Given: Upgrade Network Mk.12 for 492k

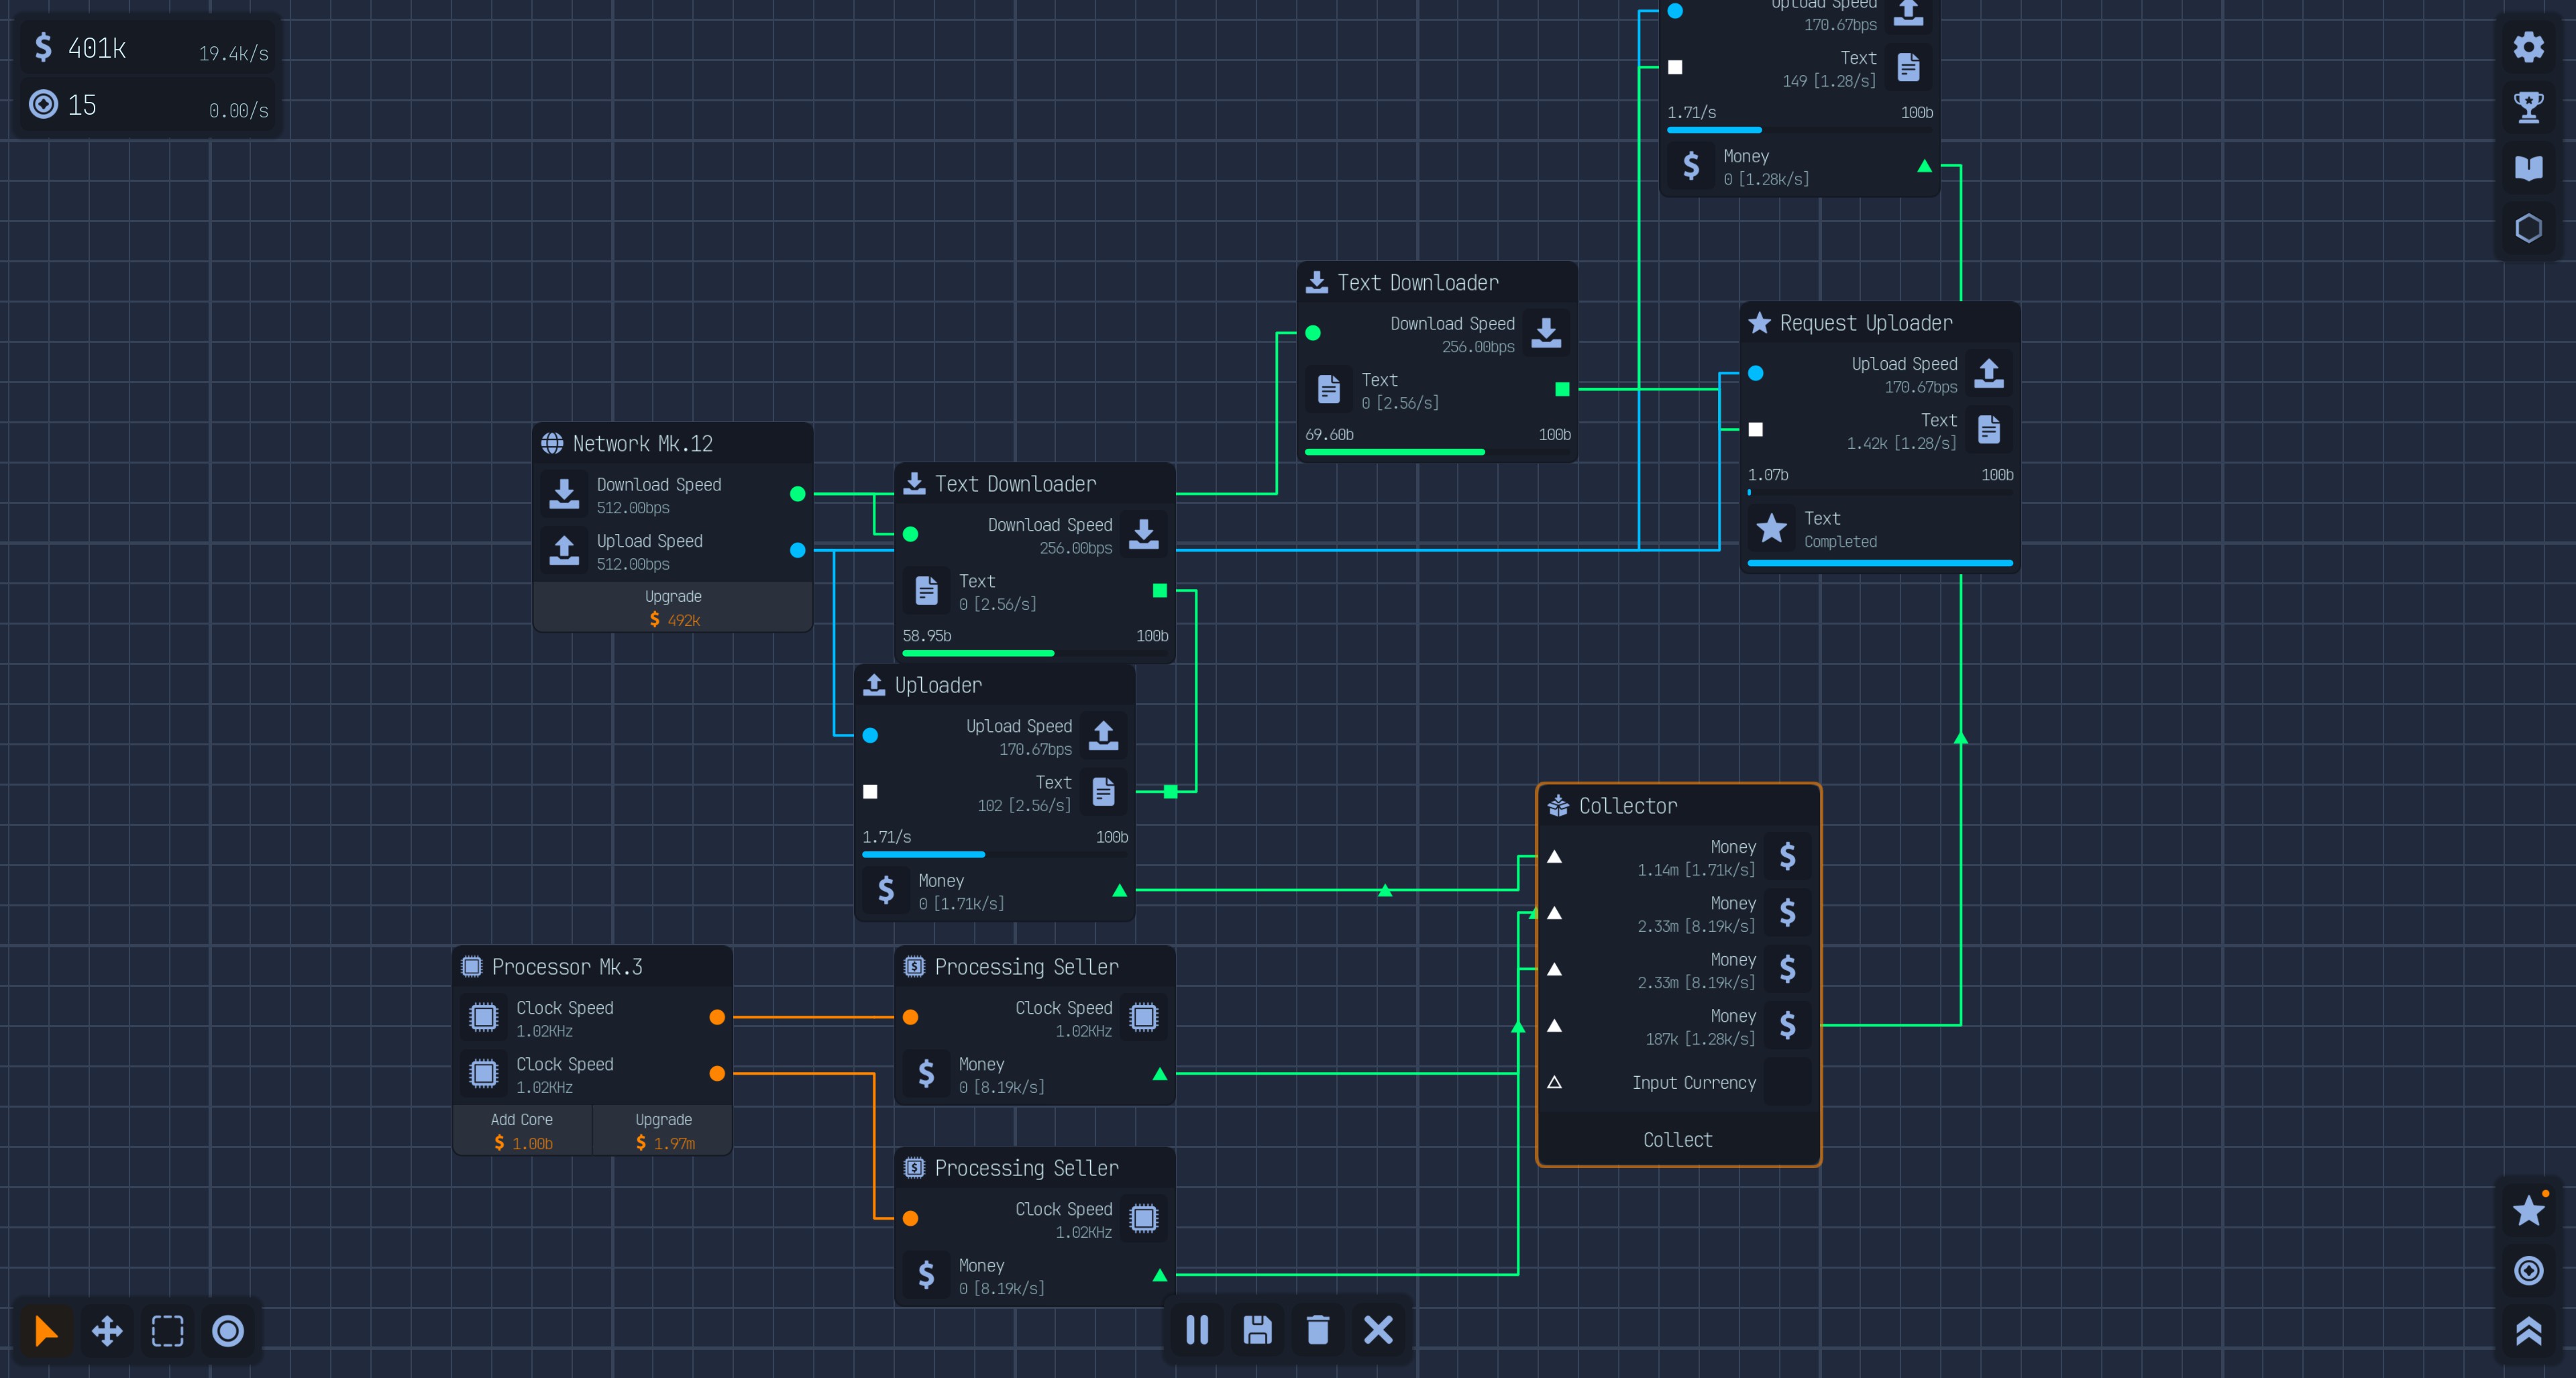Looking at the screenshot, I should click(673, 607).
